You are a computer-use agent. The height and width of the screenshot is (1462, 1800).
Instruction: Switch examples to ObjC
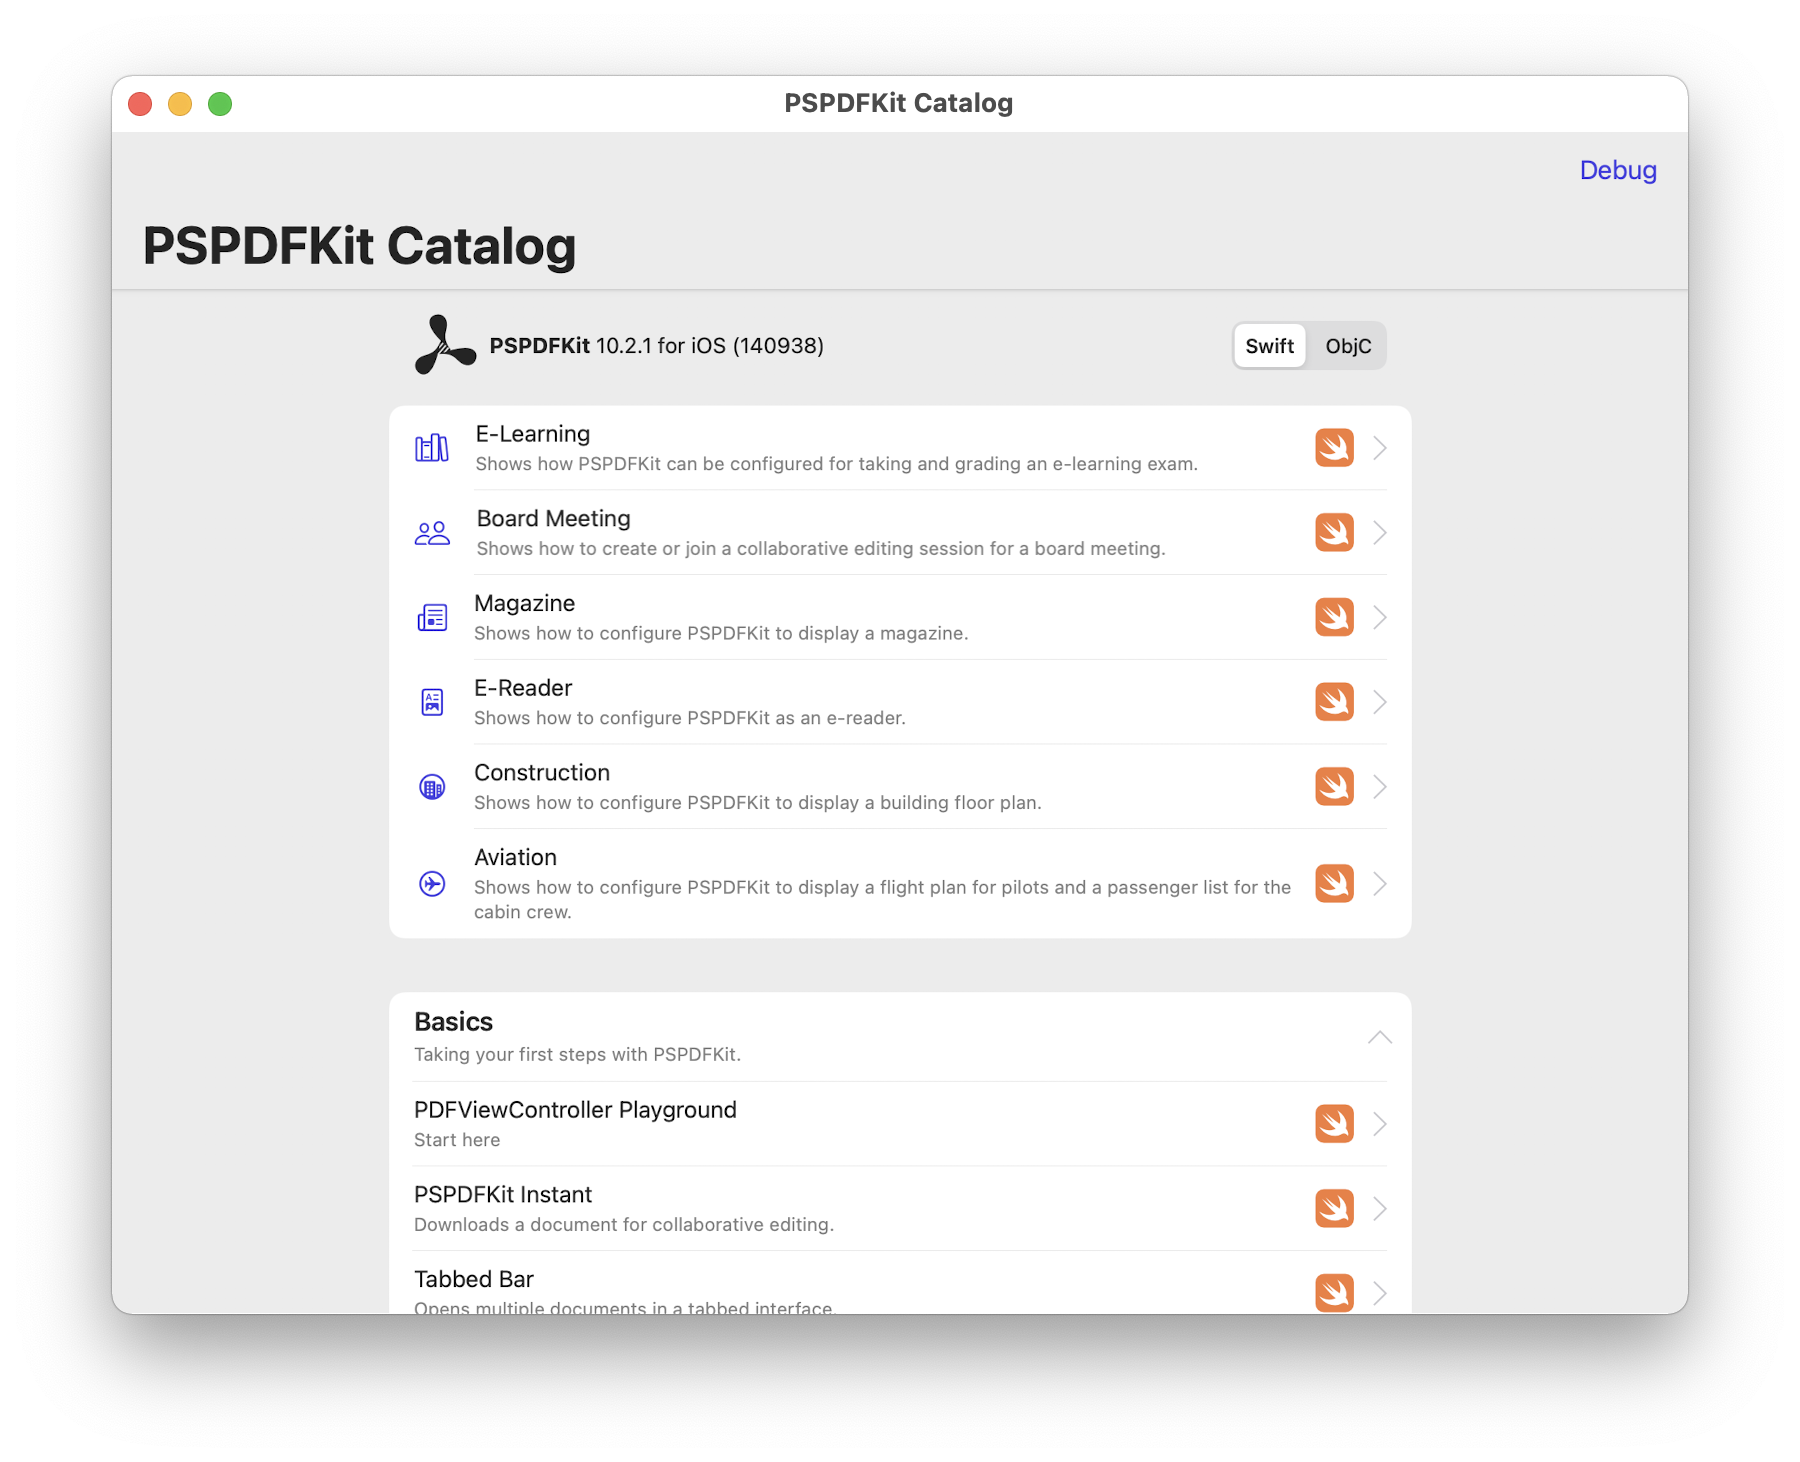[x=1348, y=346]
